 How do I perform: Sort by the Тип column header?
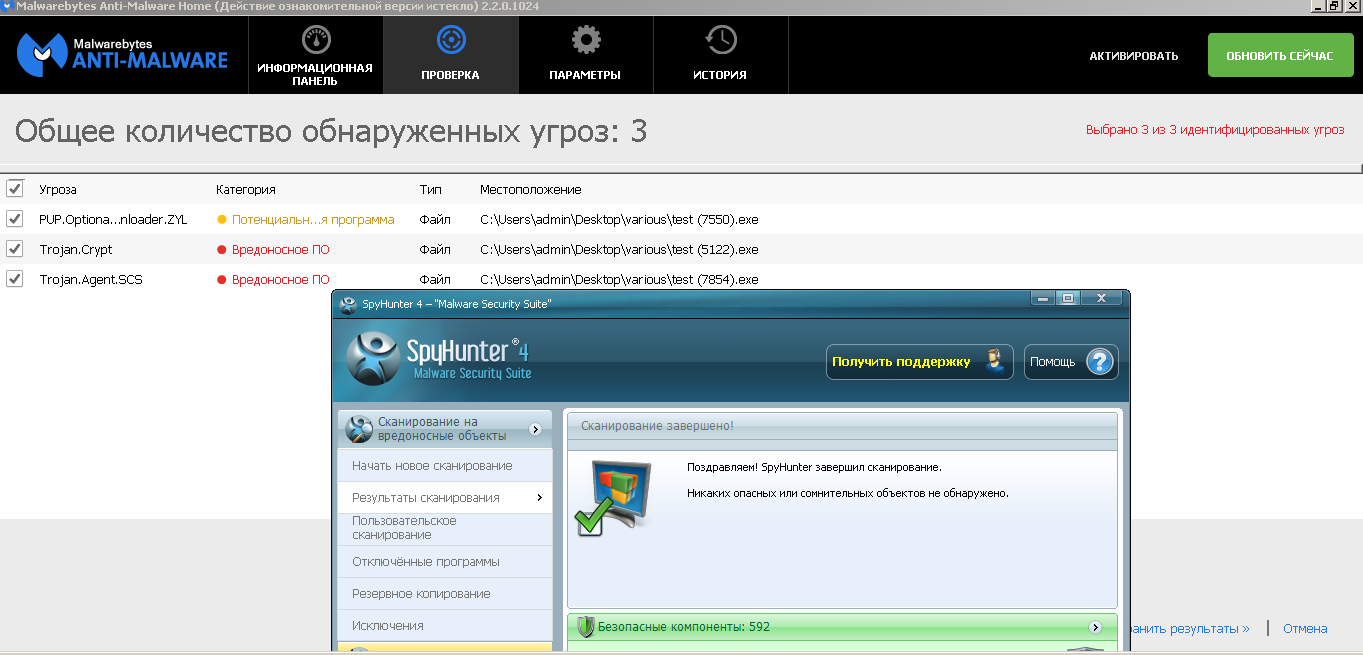430,189
